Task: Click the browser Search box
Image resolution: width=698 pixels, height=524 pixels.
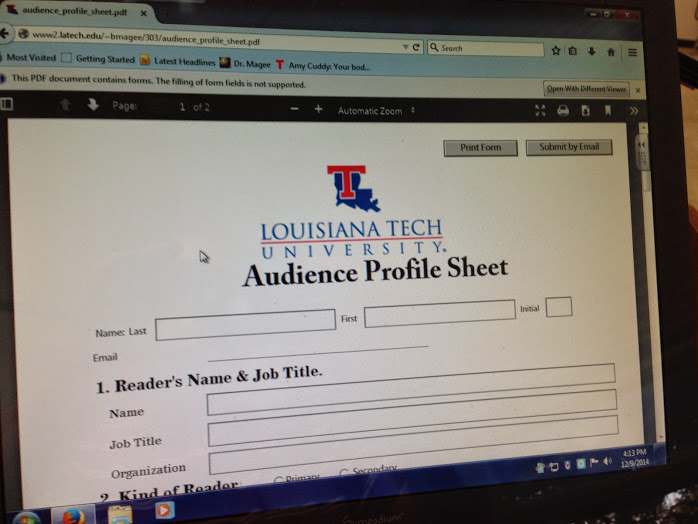Action: pos(486,49)
